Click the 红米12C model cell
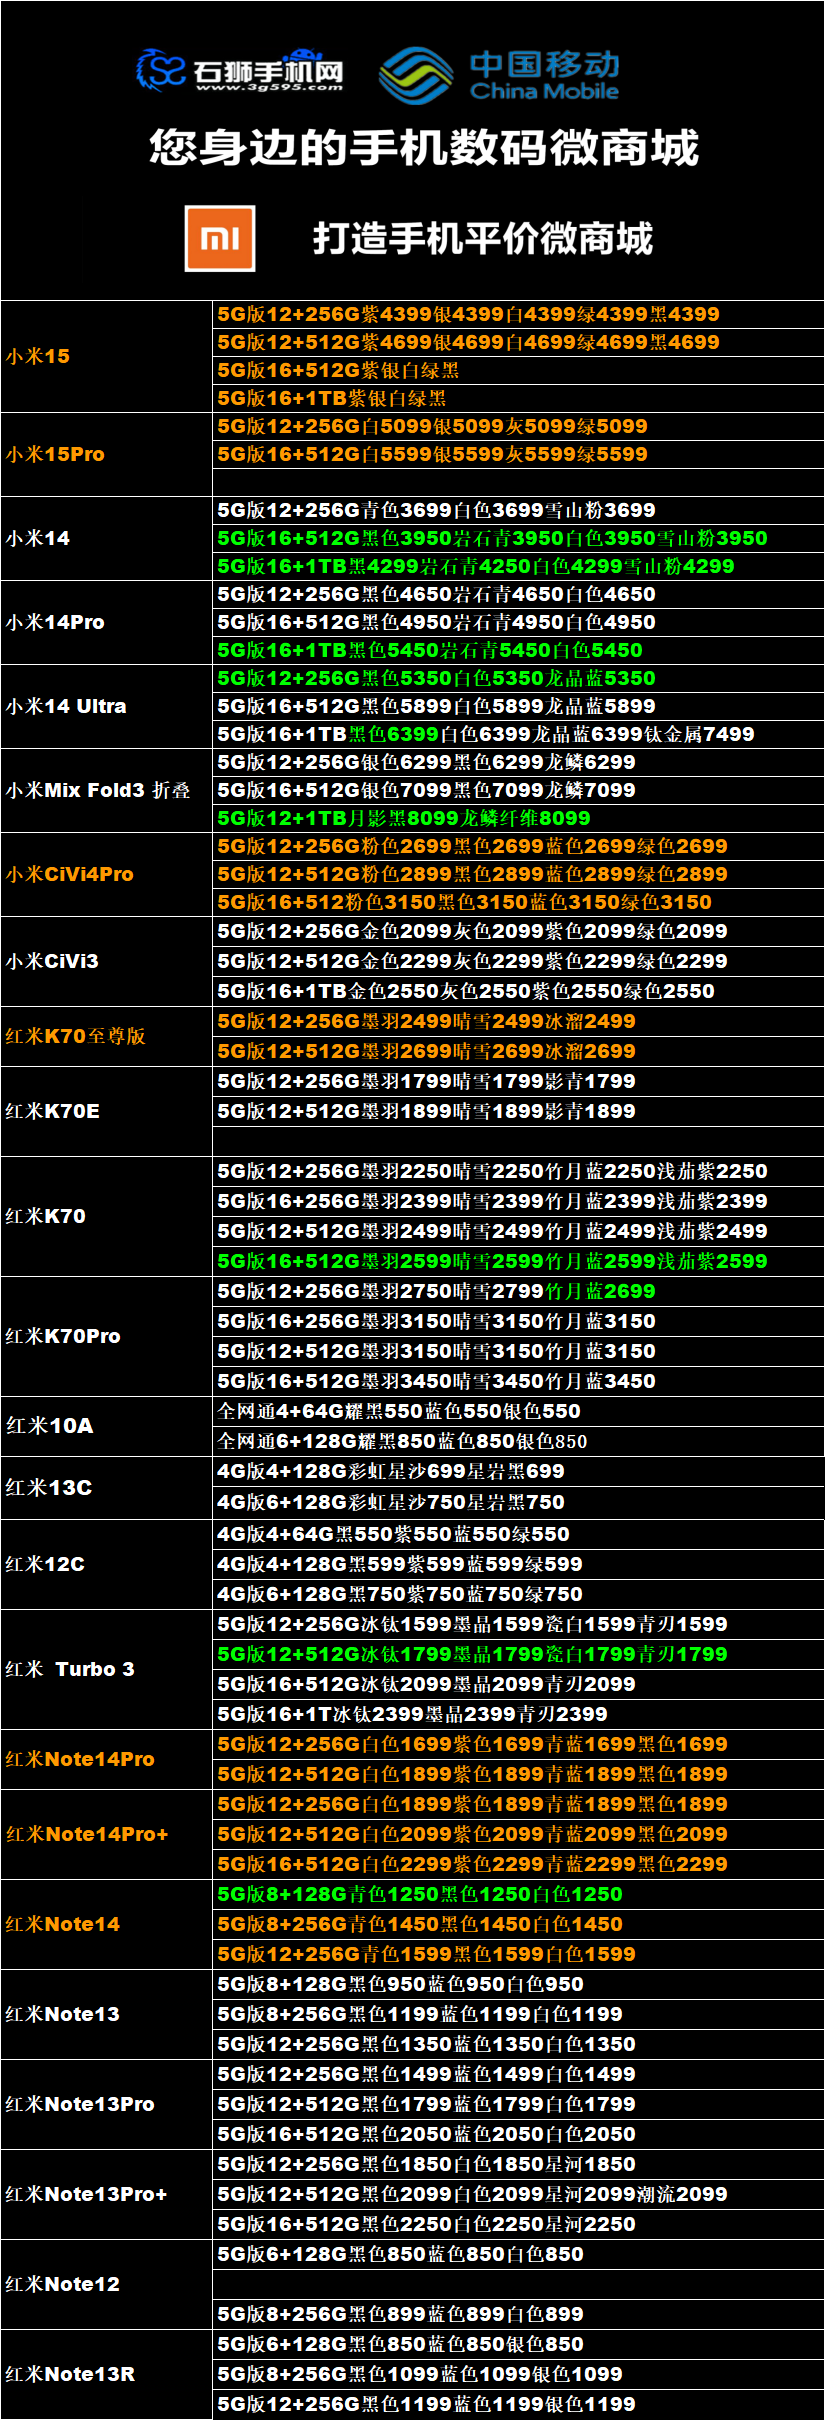 point(106,1564)
